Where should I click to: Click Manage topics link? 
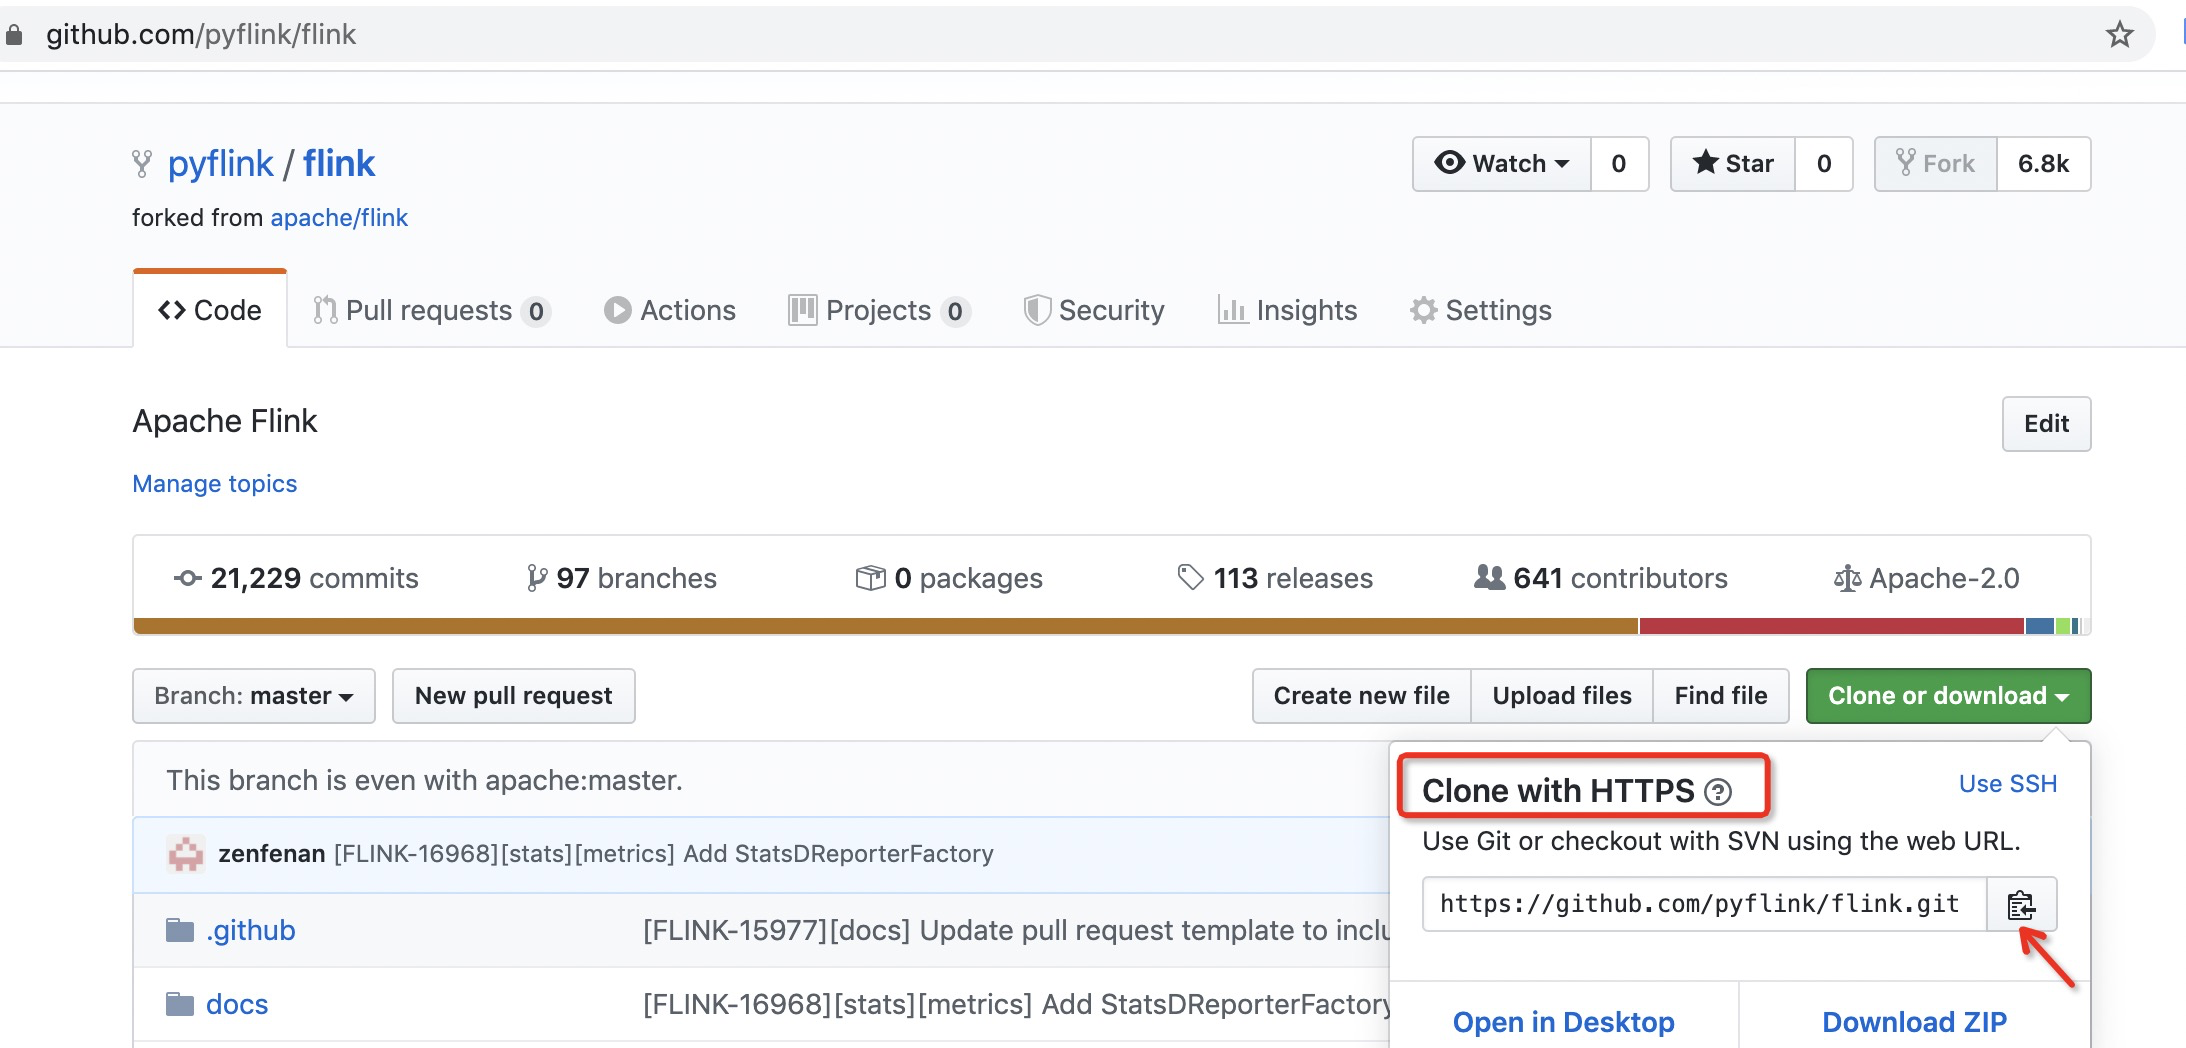[215, 484]
